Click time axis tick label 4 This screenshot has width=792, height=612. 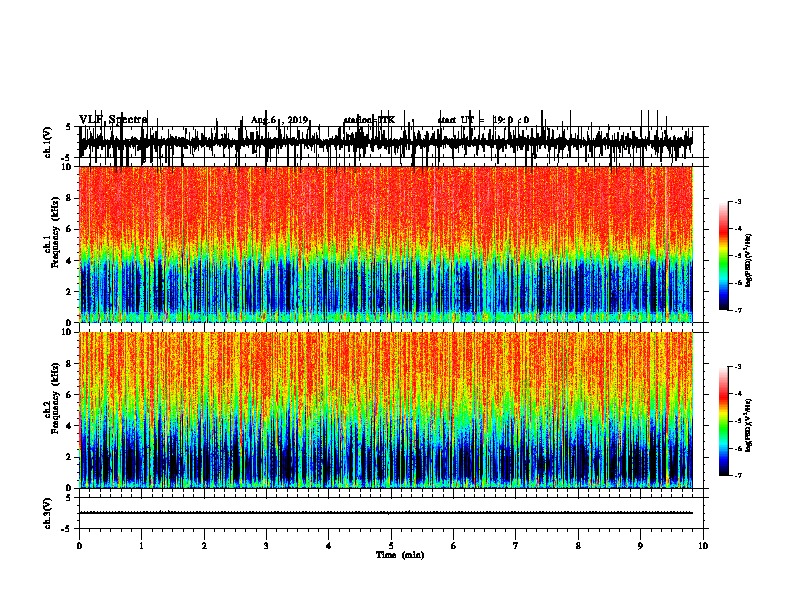coord(329,546)
